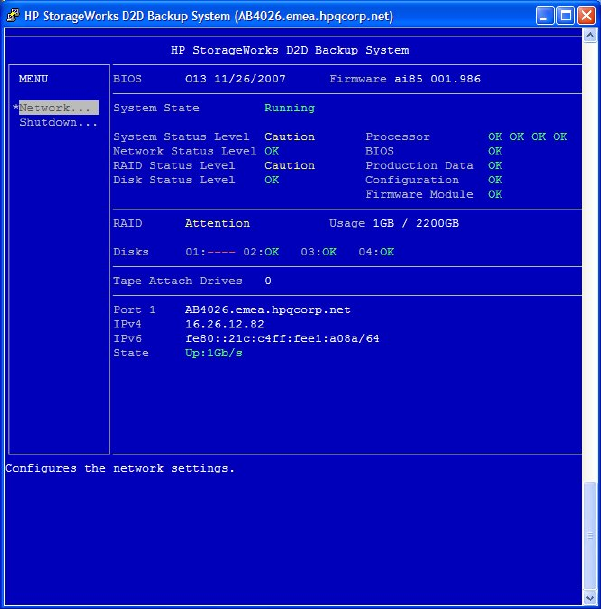
Task: Click the 'Up:1Gb/s' port state
Action: pyautogui.click(x=214, y=353)
